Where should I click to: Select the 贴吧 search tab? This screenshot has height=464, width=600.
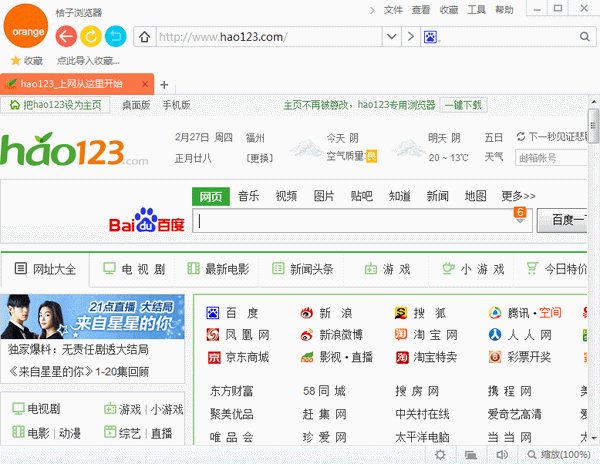[362, 196]
